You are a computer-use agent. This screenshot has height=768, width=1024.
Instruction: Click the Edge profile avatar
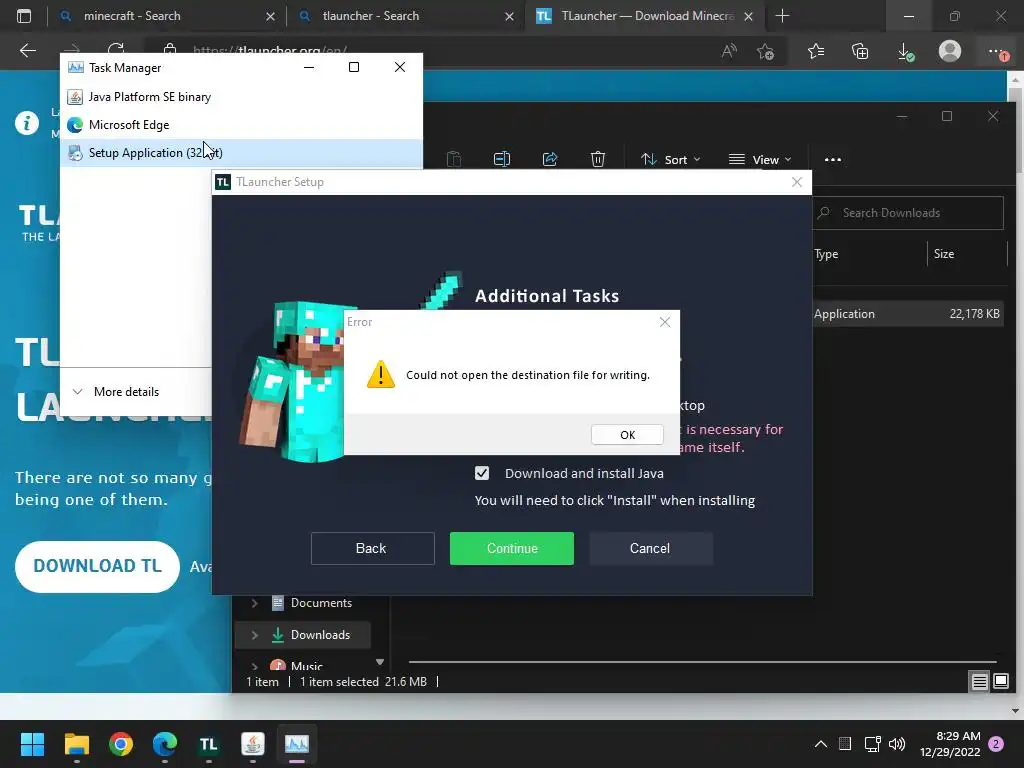coord(950,51)
